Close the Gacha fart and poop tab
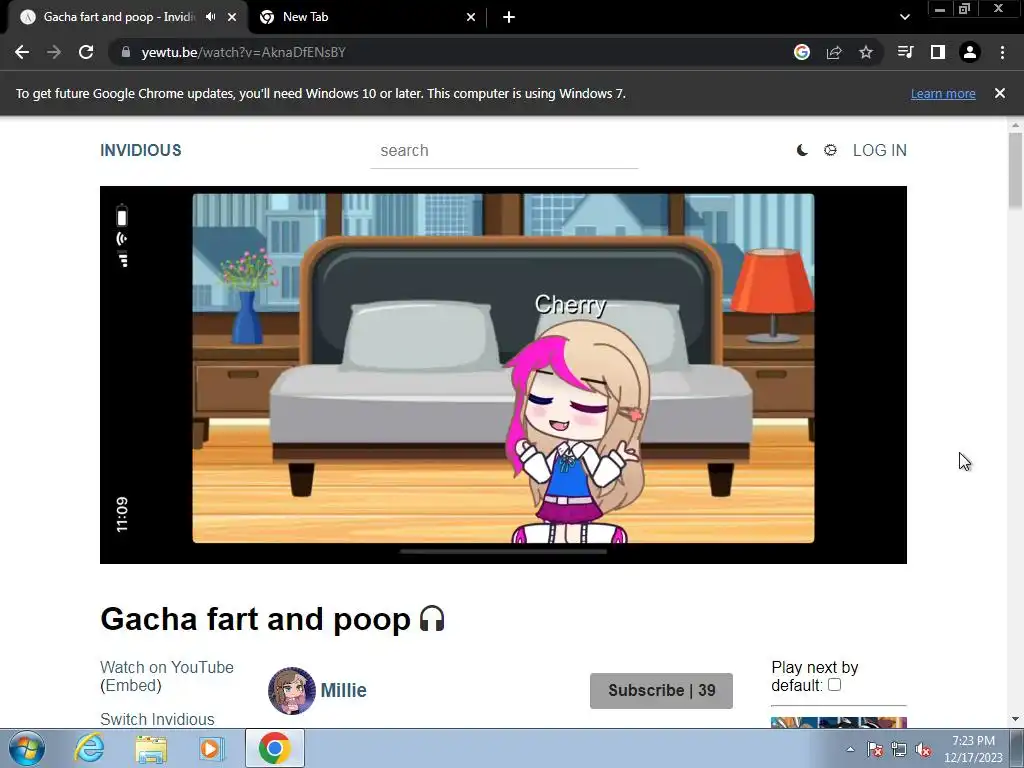Viewport: 1024px width, 768px height. coord(232,17)
